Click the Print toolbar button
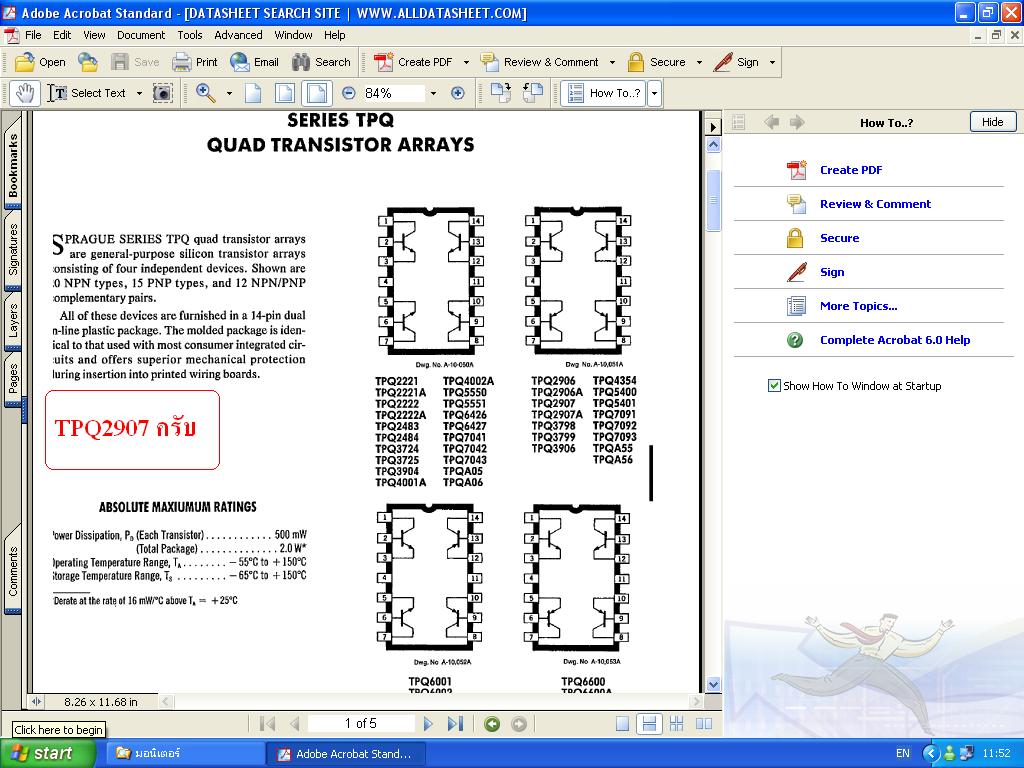 [194, 62]
